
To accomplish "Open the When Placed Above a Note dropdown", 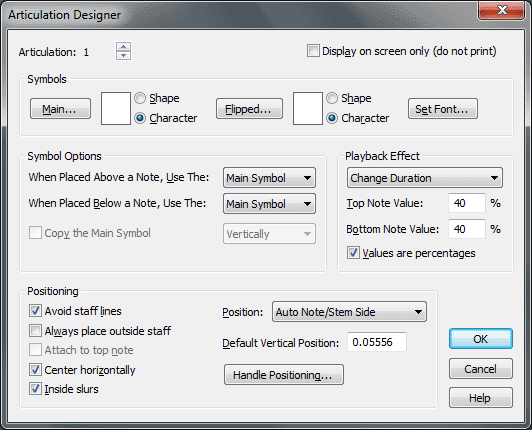I will (269, 177).
